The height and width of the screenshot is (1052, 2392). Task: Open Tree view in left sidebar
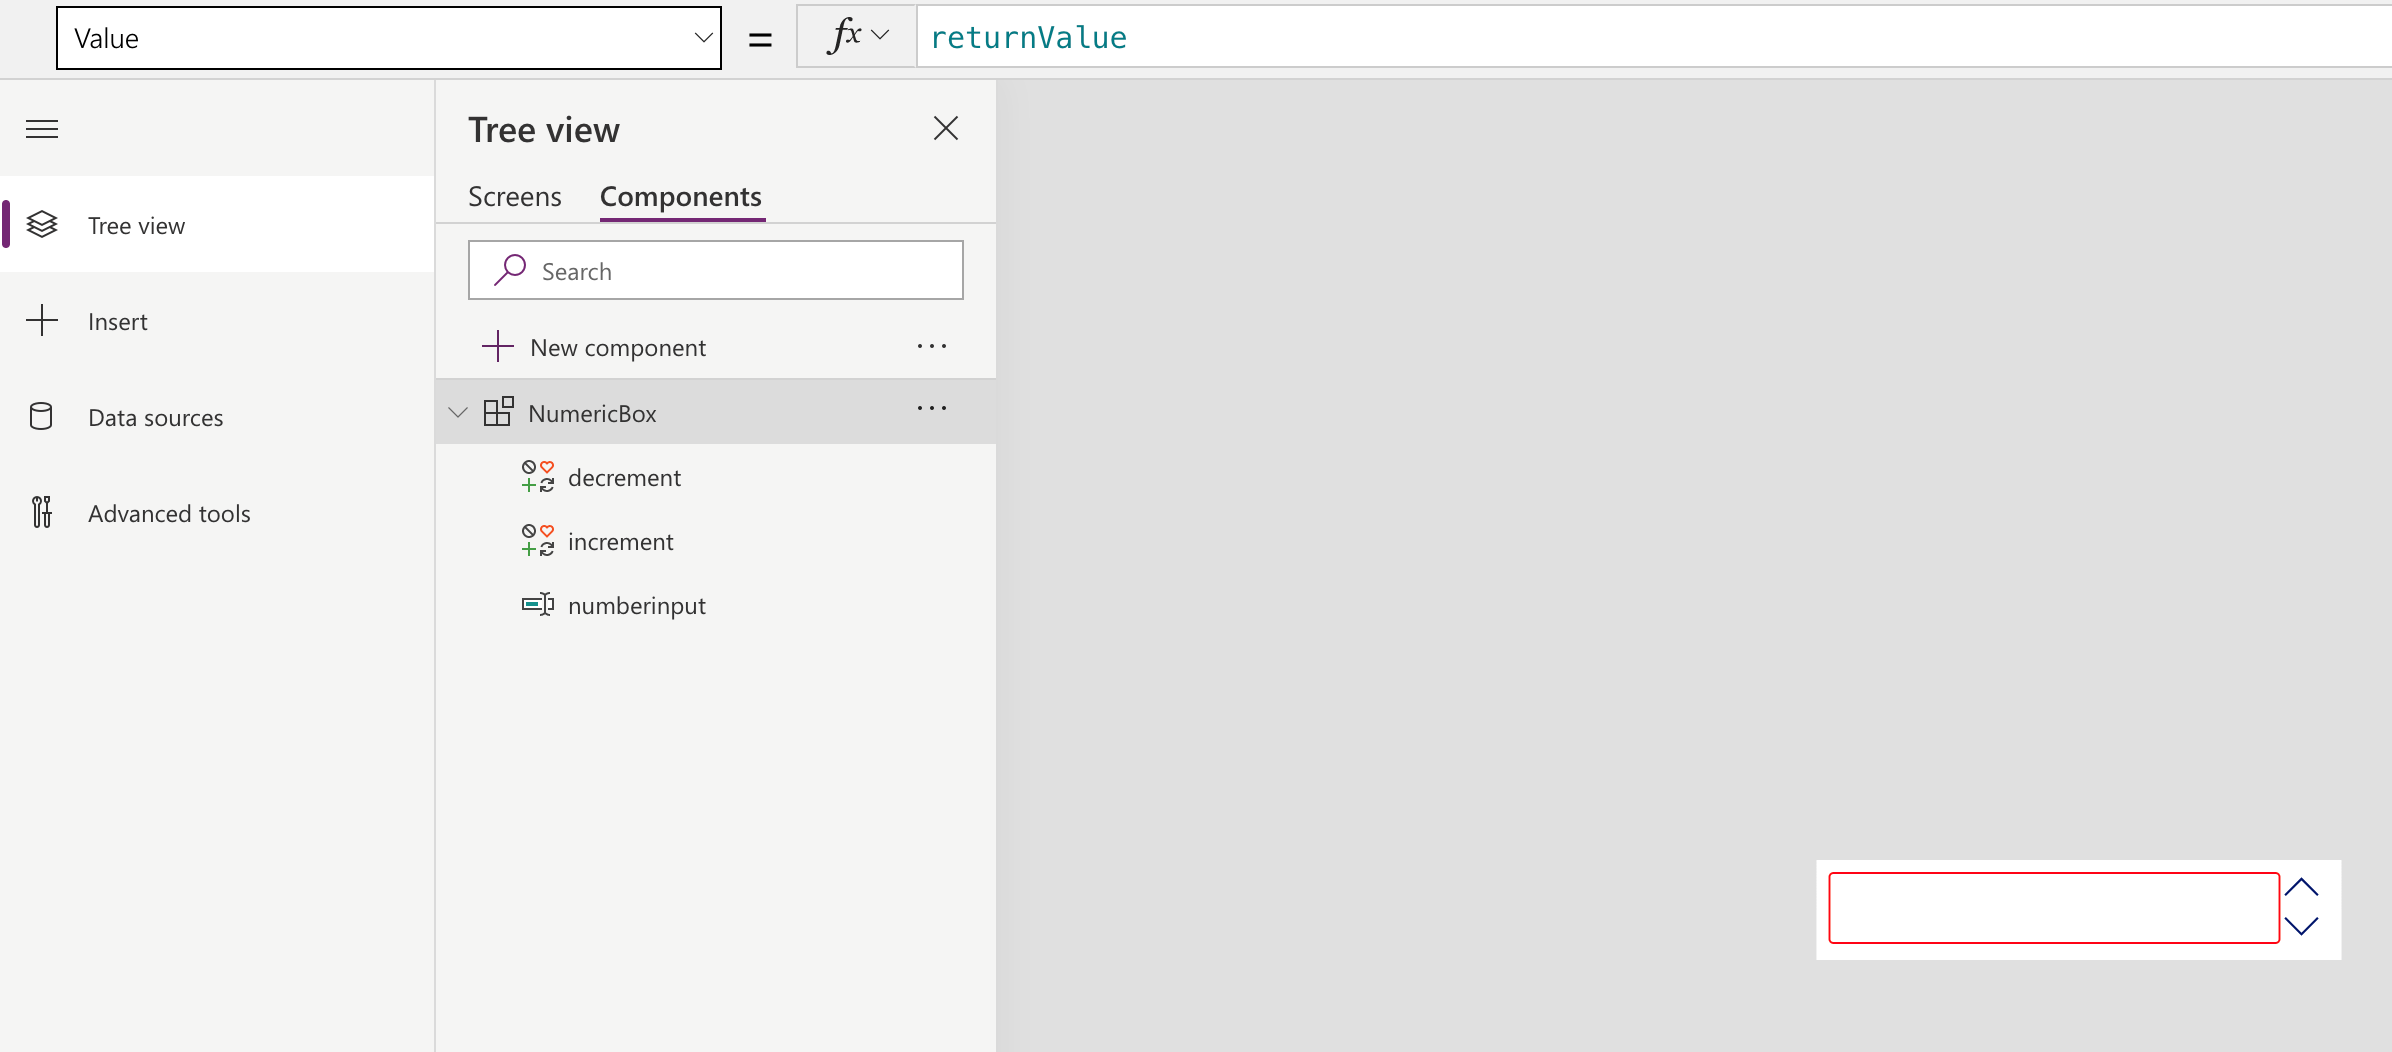point(217,225)
